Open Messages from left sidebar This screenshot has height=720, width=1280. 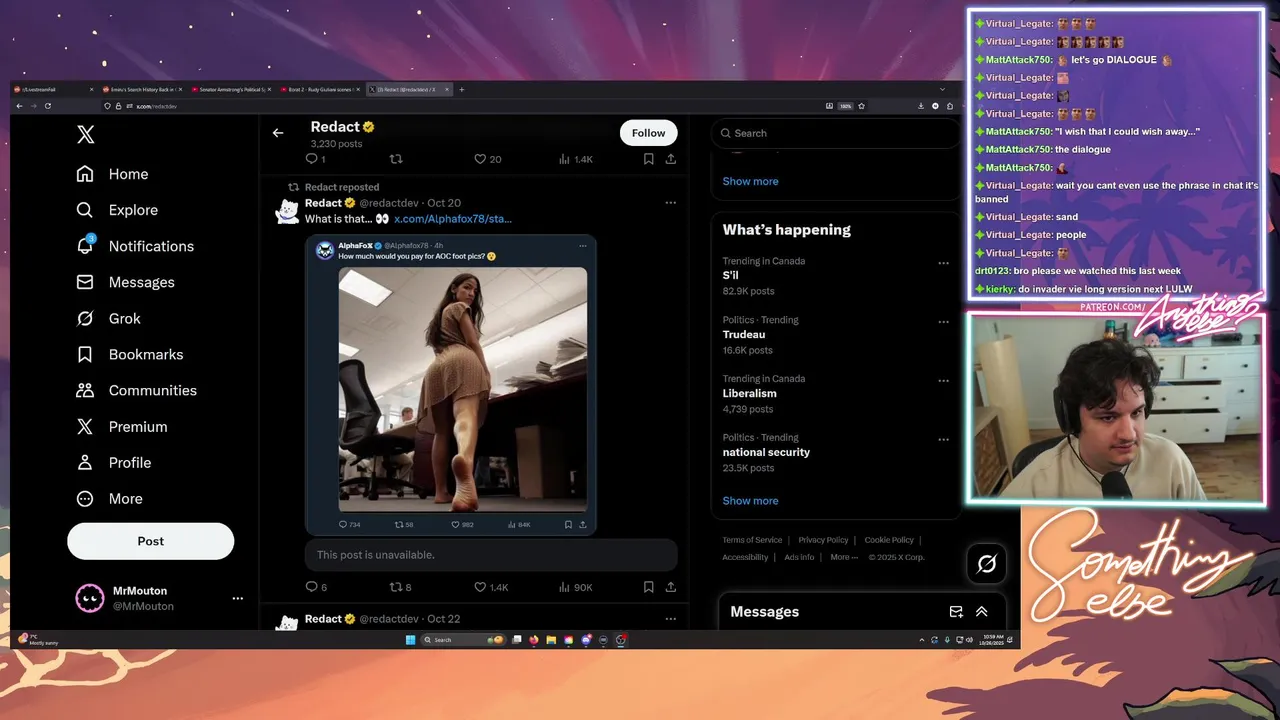coord(126,282)
